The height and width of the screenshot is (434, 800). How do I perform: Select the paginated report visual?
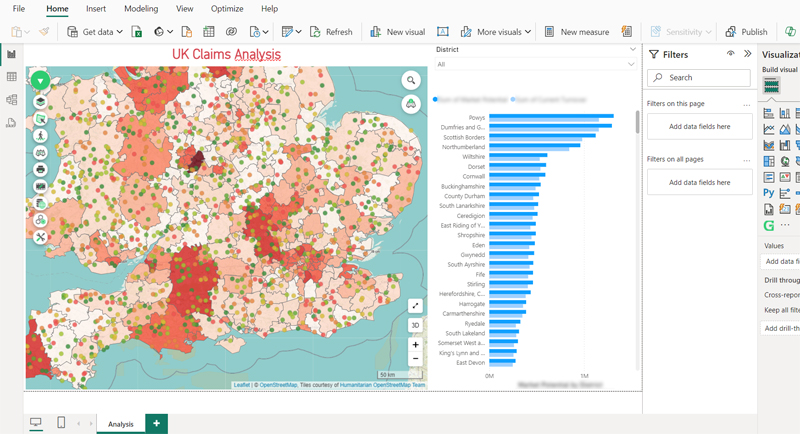[x=769, y=209]
